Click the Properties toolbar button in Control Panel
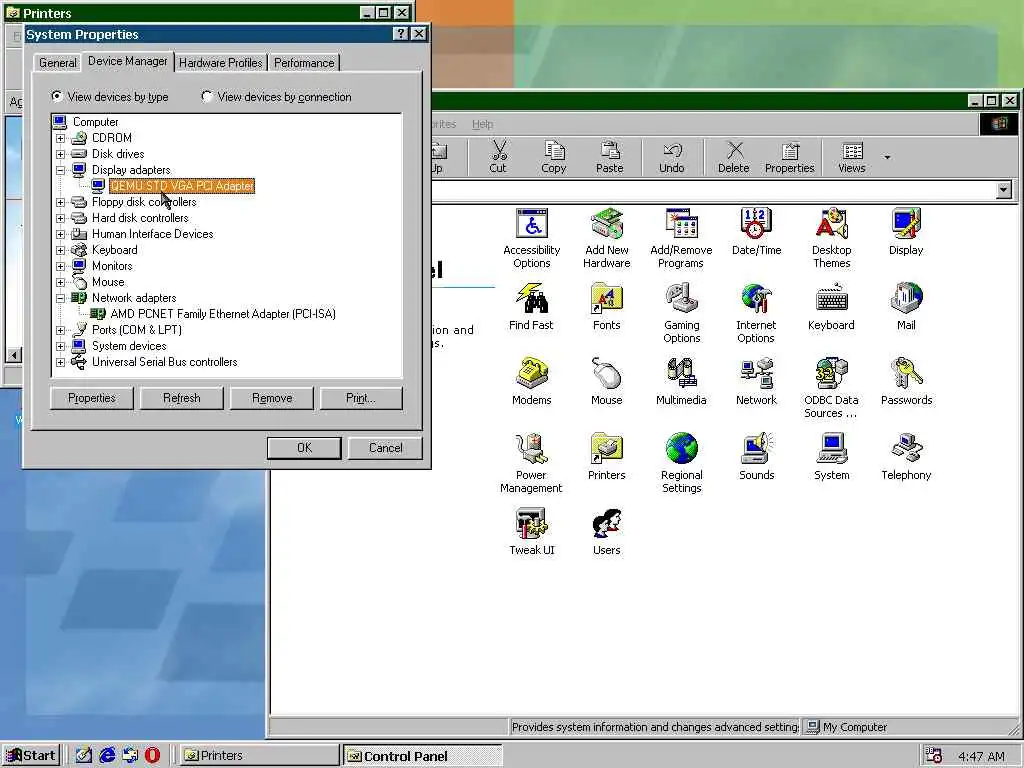 790,157
